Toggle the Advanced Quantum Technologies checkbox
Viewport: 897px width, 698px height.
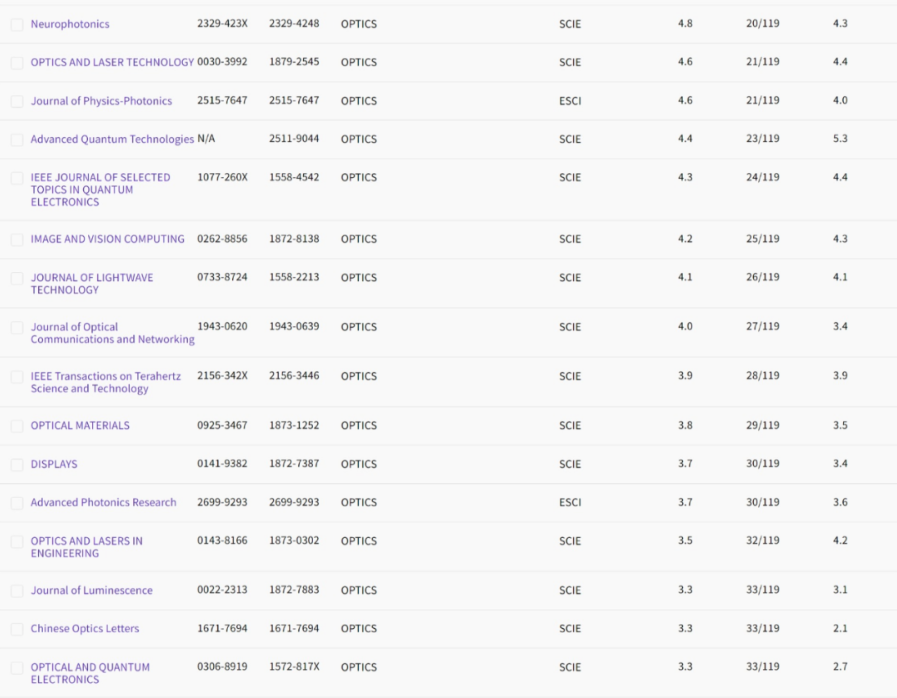coord(17,140)
